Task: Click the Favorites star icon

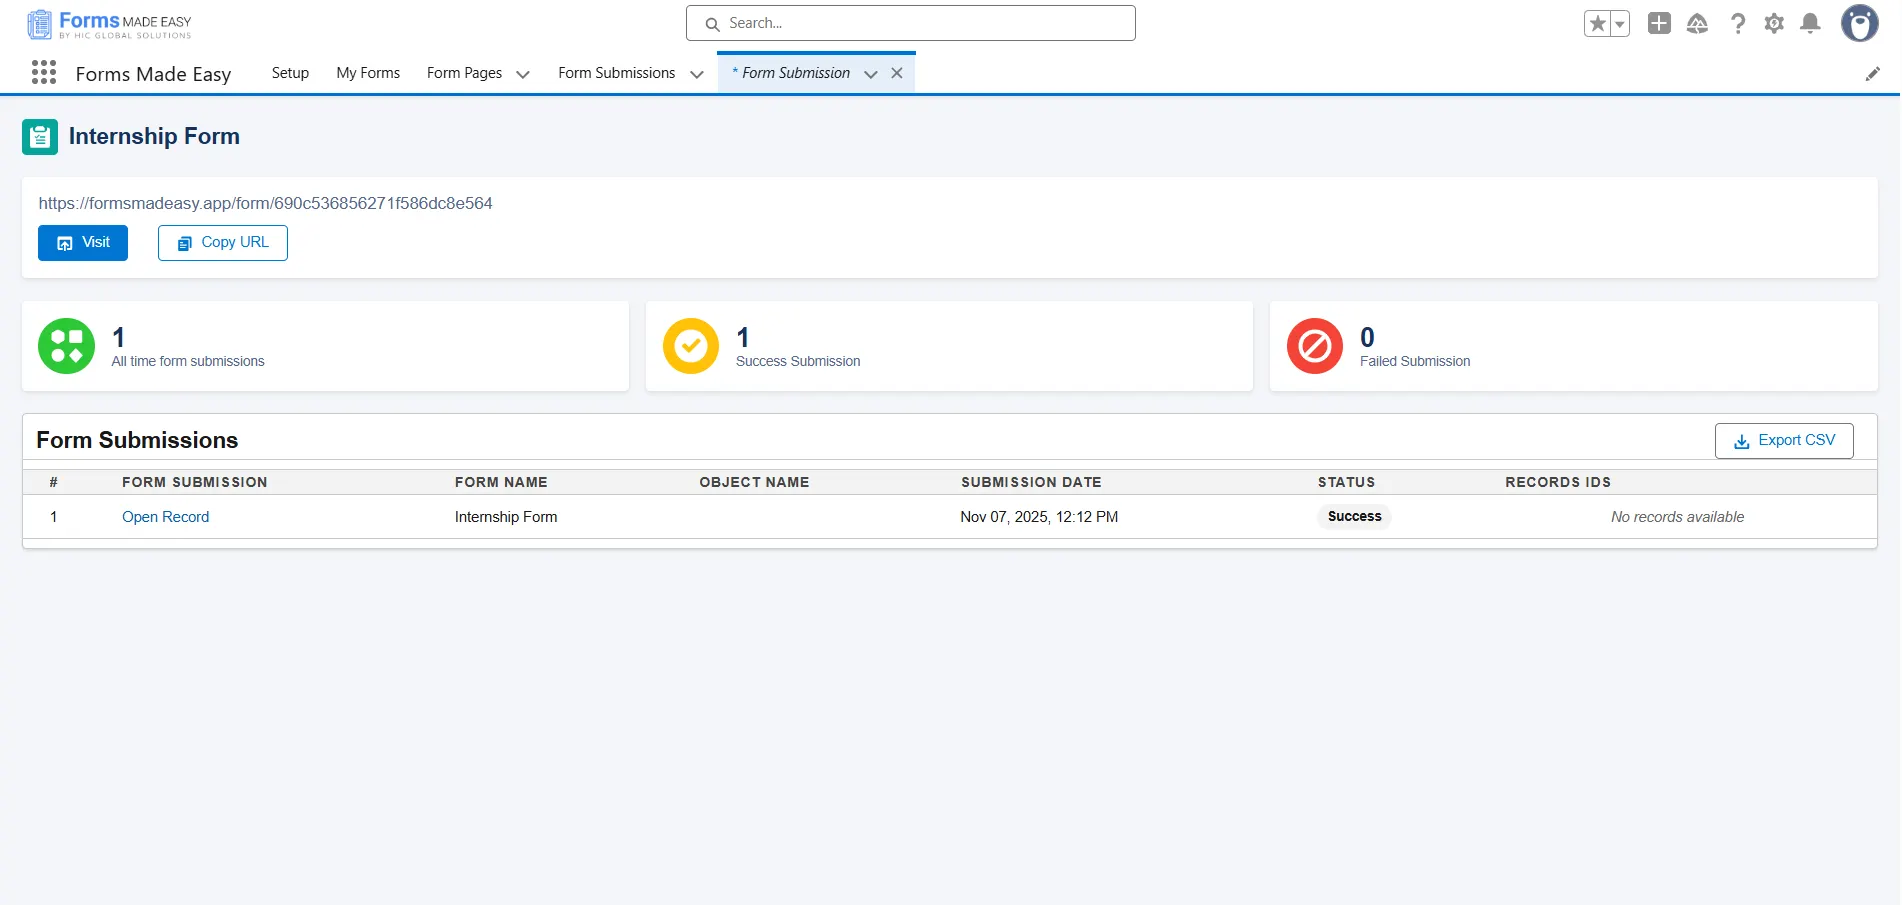Action: click(1597, 24)
